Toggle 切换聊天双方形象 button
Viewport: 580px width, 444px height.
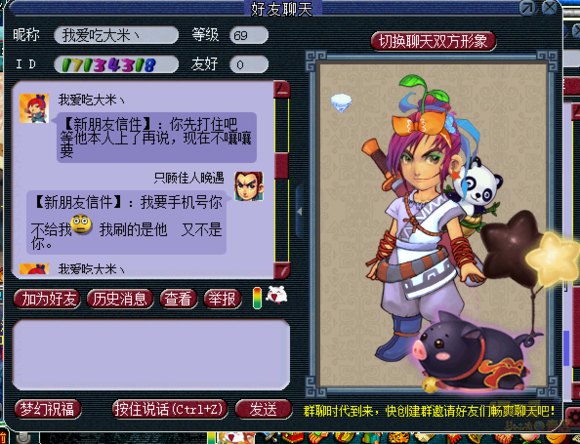pyautogui.click(x=433, y=41)
